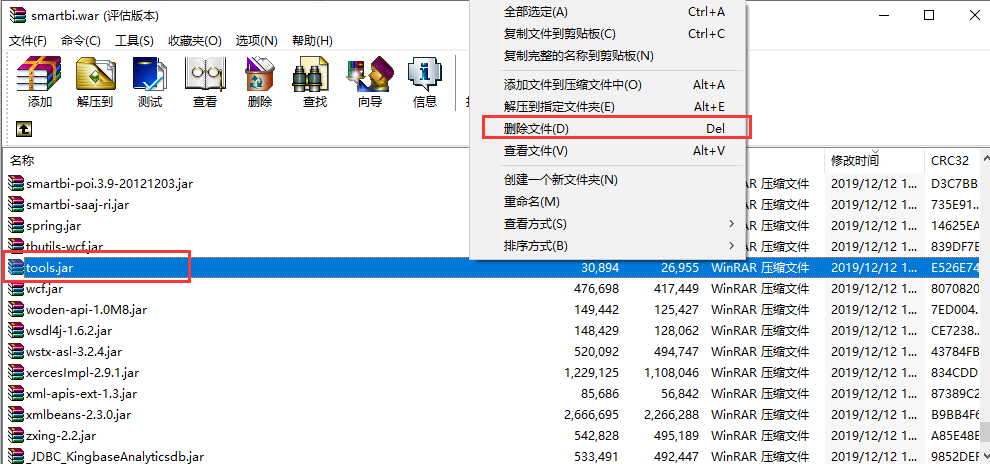Open the 工具(S) menu

[134, 40]
